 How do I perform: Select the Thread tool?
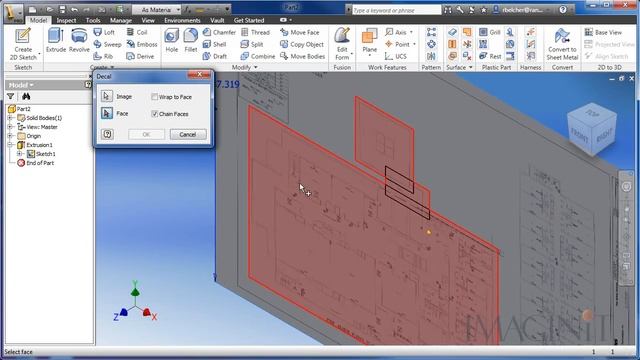click(x=255, y=32)
